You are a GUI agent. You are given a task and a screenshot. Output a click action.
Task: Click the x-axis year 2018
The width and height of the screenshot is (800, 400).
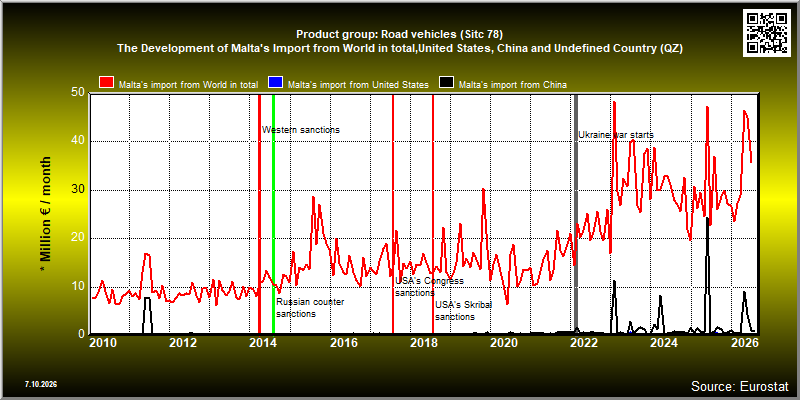[x=423, y=343]
